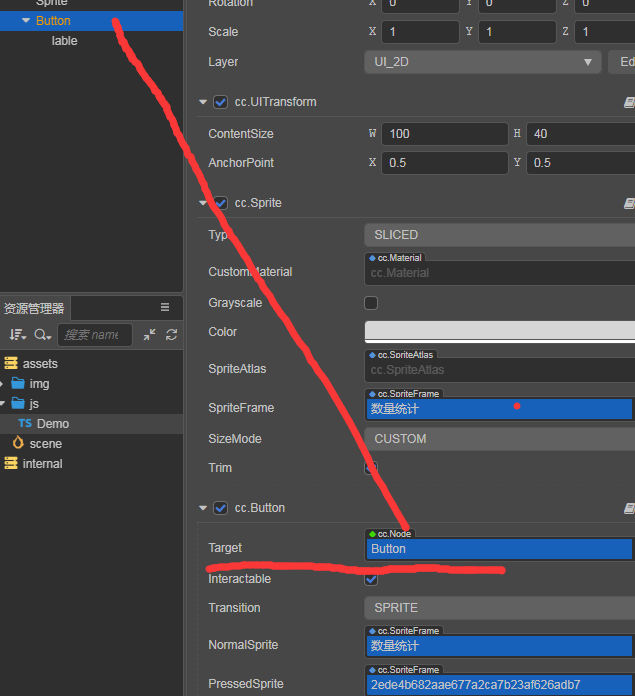Open the scene asset with flame icon

(45, 444)
